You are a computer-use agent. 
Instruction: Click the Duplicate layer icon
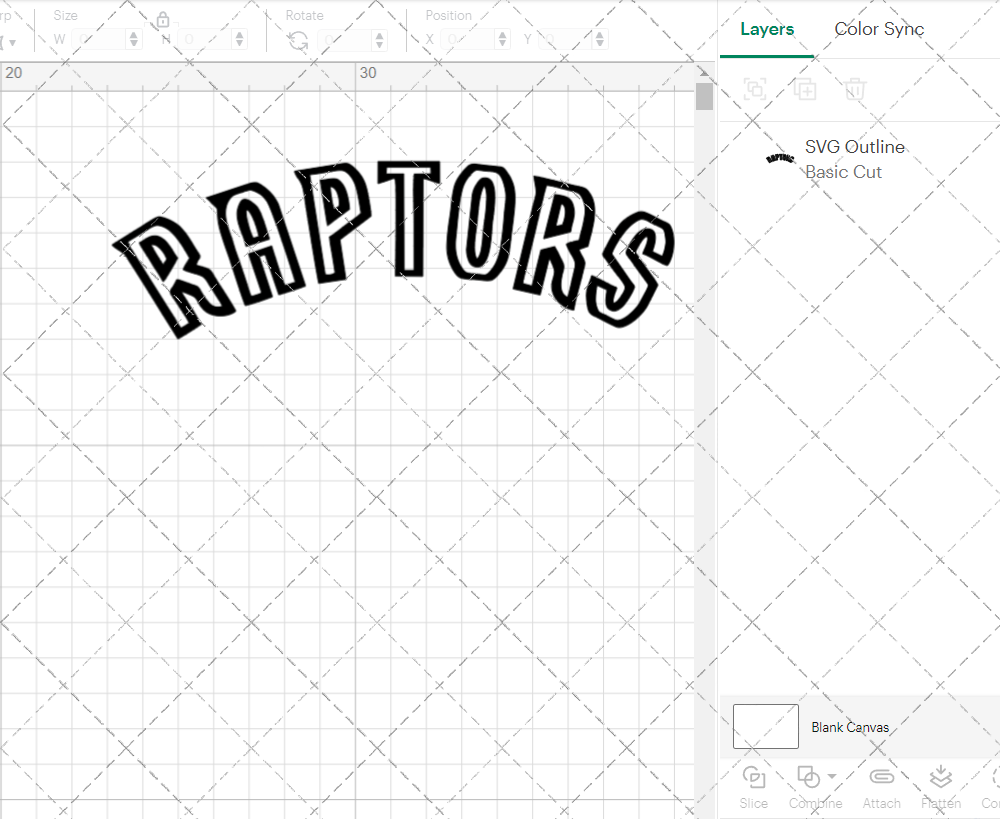click(x=805, y=89)
